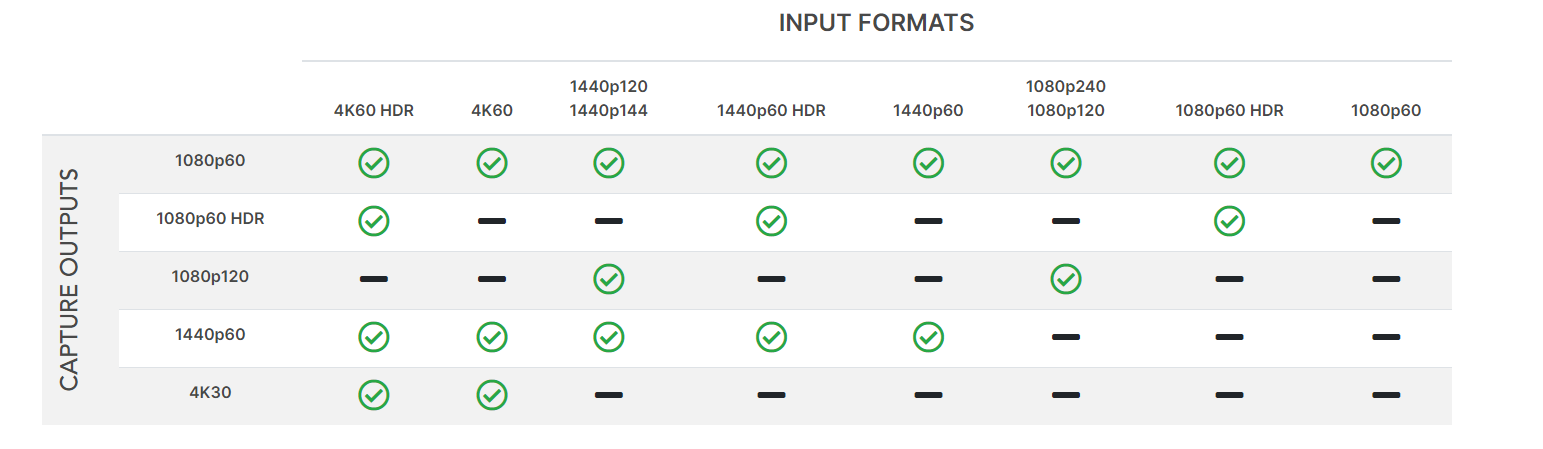Click the INPUT FORMATS heading
Screen dimensions: 1543x449
[x=876, y=23]
